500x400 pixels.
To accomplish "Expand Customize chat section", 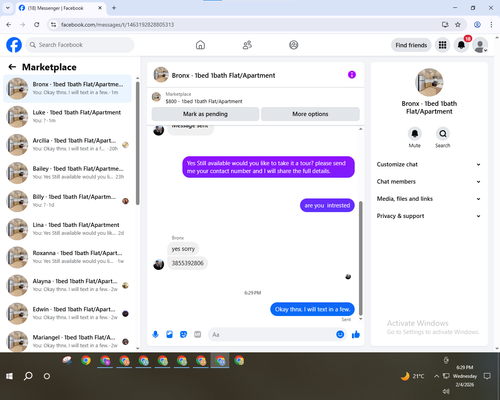I will tap(429, 164).
